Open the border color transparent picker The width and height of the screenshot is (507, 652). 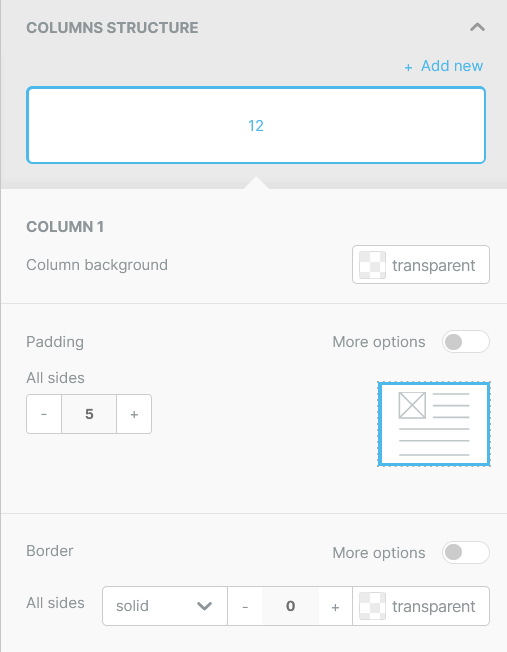(421, 606)
